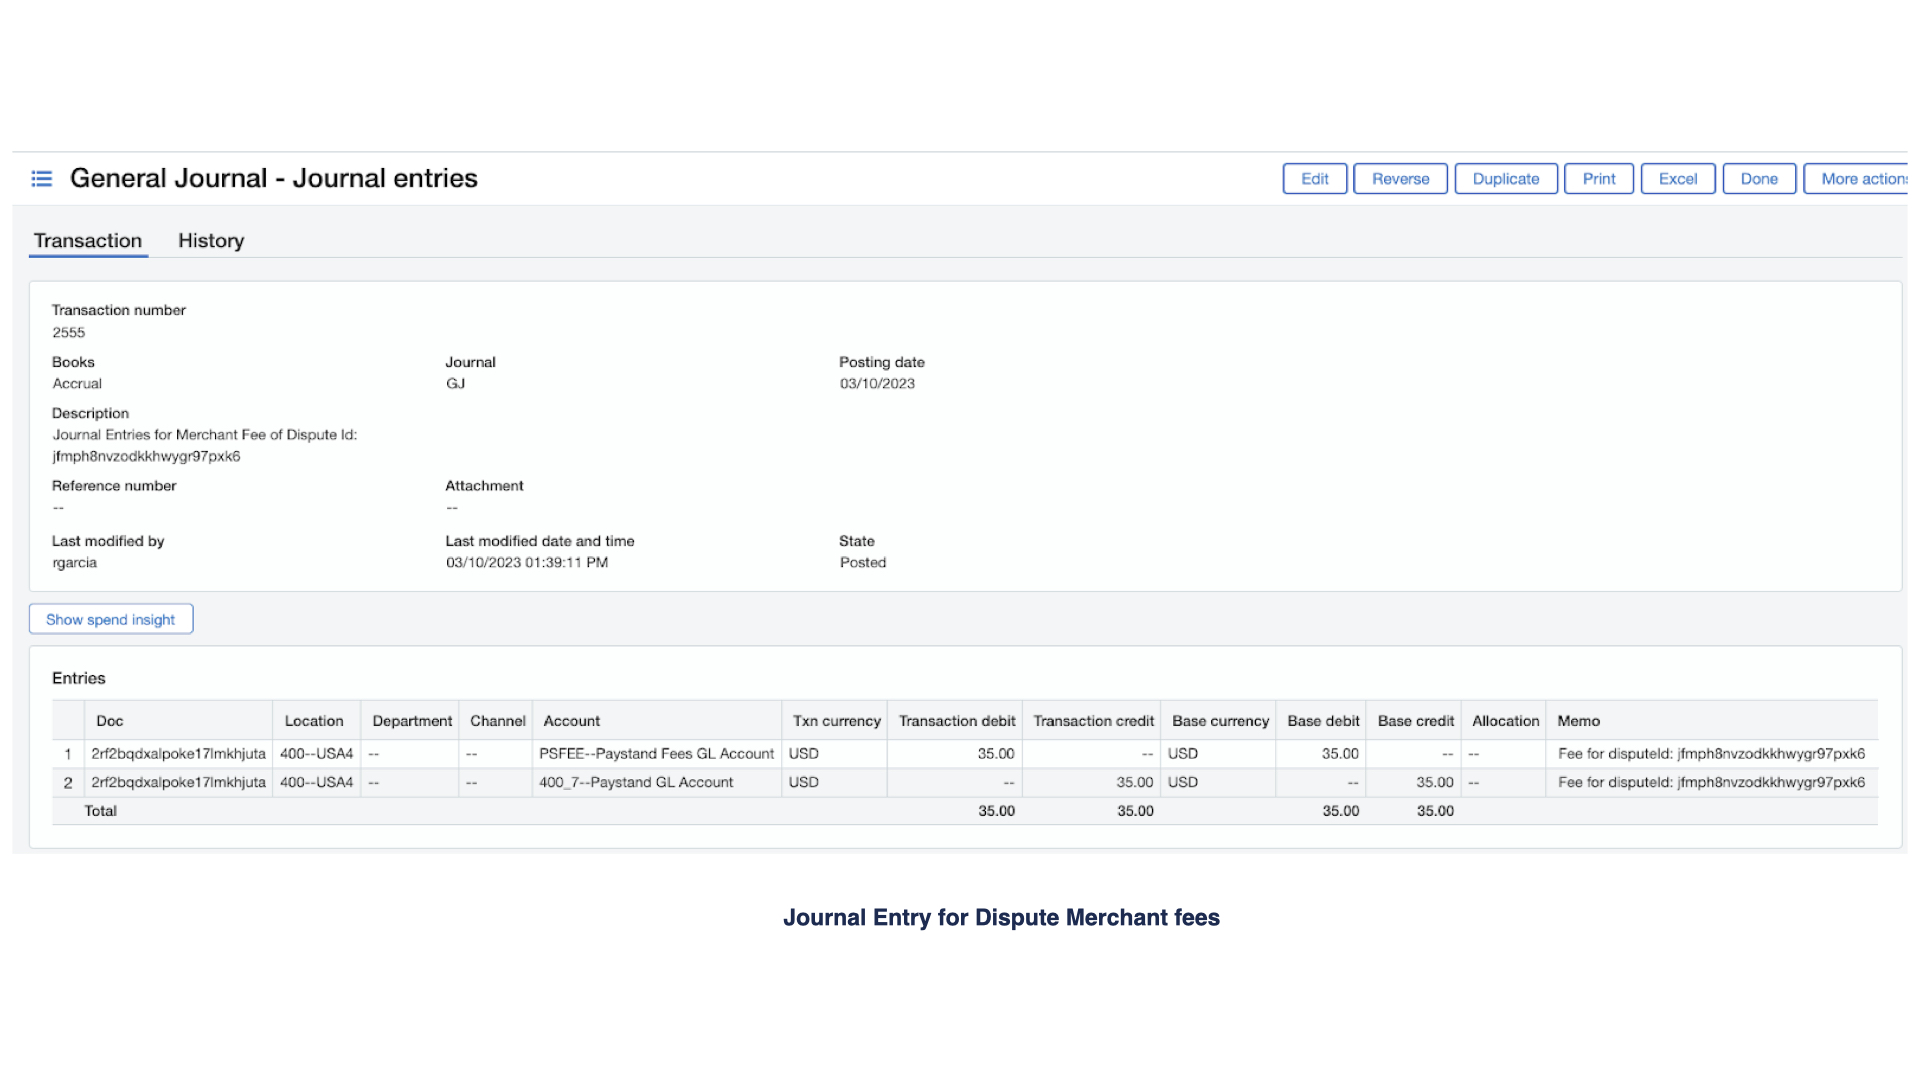Click the Total Transaction debit 35.00
The image size is (1920, 1080).
pyautogui.click(x=996, y=811)
